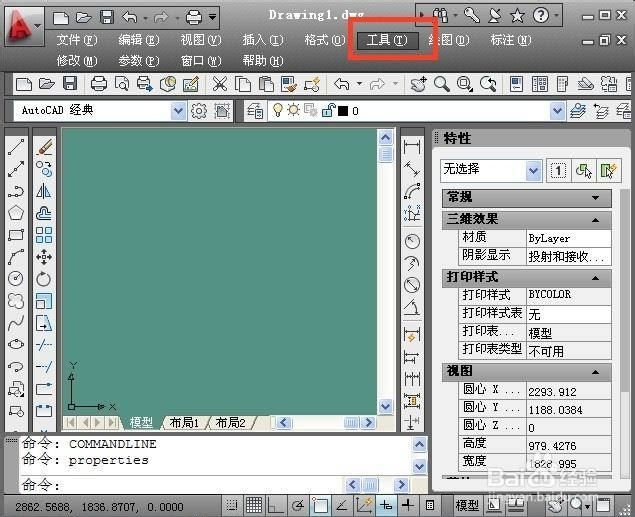Select the Offset modify tool
The image size is (635, 517).
point(44,213)
